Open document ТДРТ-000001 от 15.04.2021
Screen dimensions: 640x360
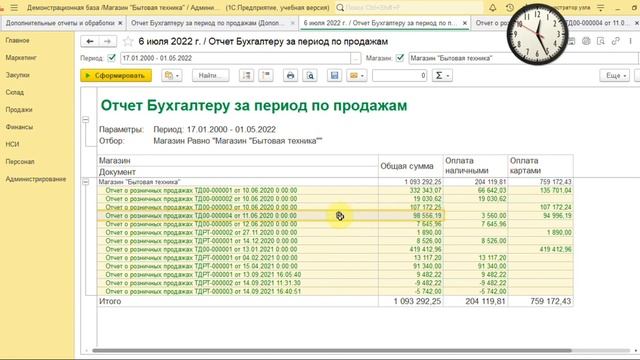pyautogui.click(x=201, y=266)
